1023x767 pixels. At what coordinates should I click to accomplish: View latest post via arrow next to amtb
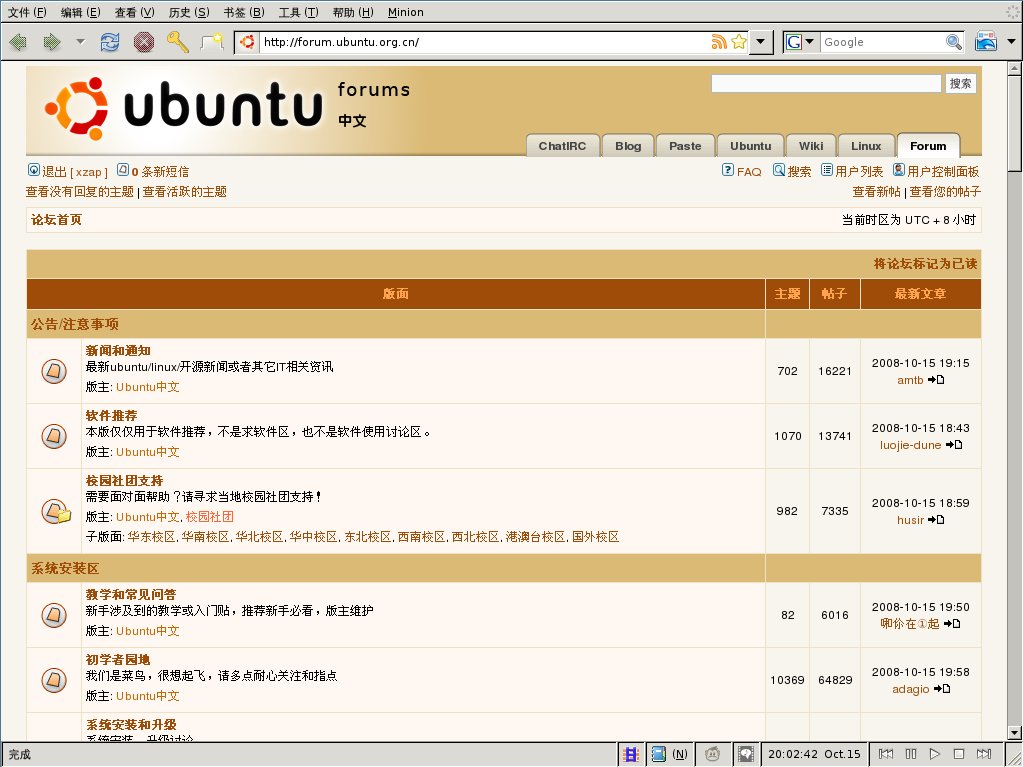click(x=936, y=380)
